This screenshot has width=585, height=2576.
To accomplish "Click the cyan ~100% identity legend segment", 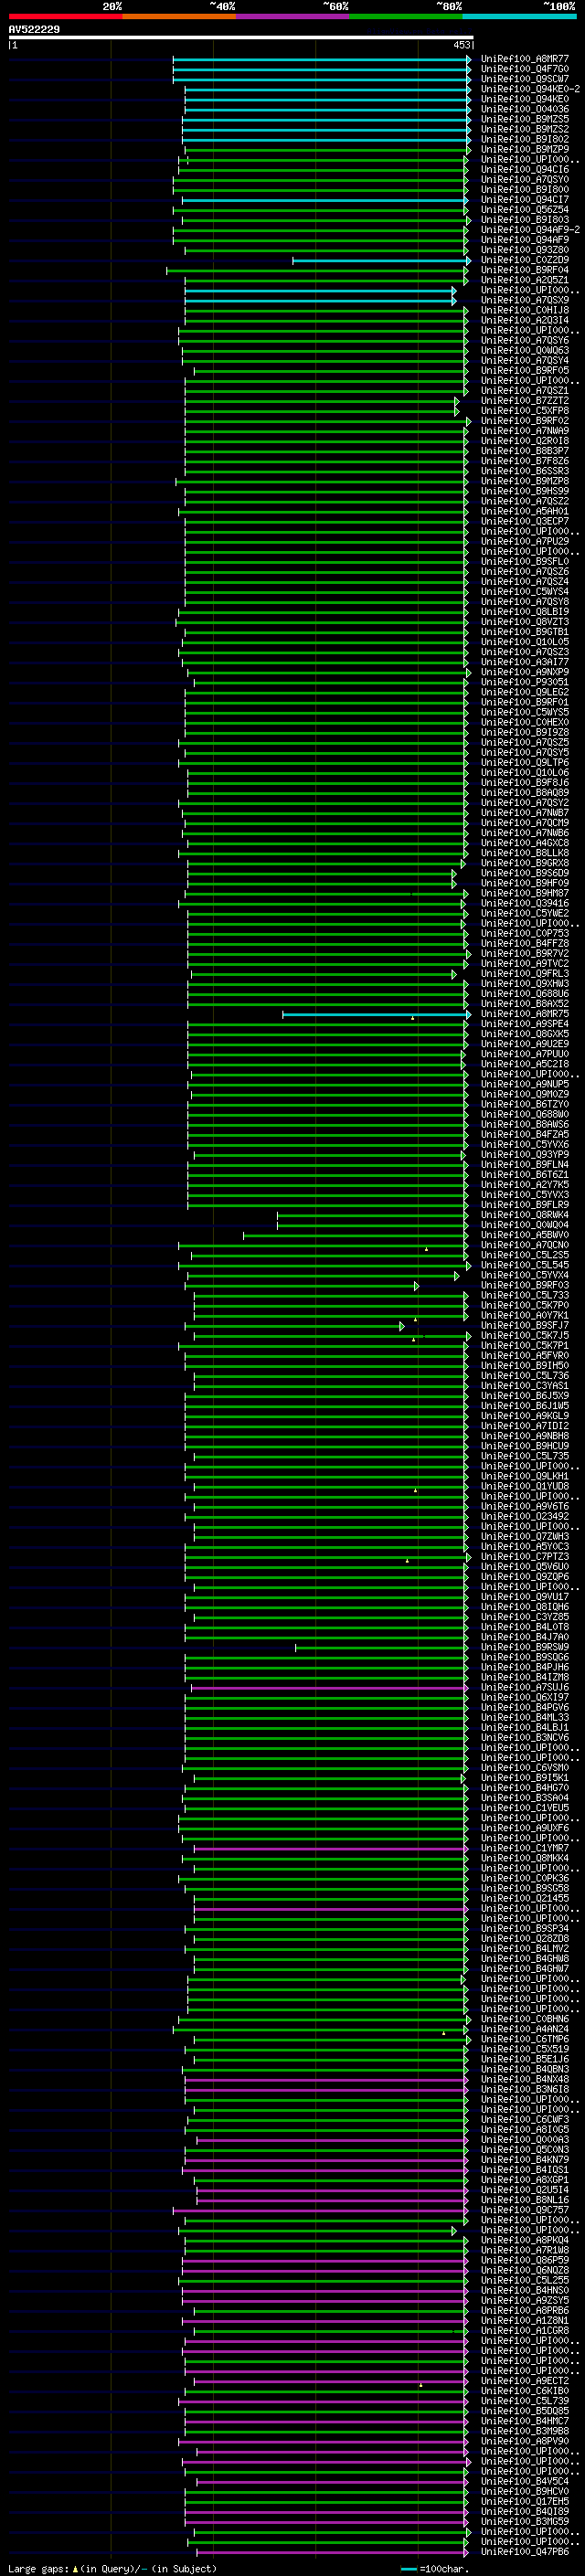I will pos(520,16).
